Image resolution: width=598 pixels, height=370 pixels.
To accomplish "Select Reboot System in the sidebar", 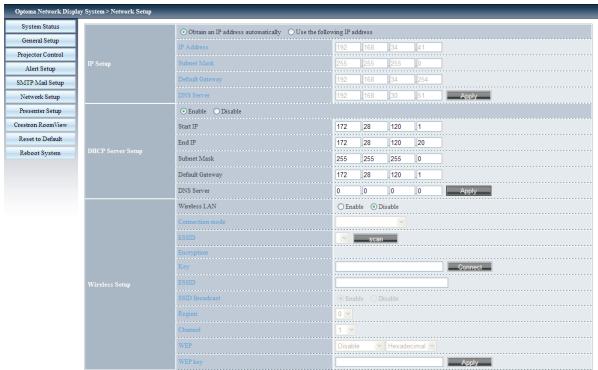I will pos(40,153).
